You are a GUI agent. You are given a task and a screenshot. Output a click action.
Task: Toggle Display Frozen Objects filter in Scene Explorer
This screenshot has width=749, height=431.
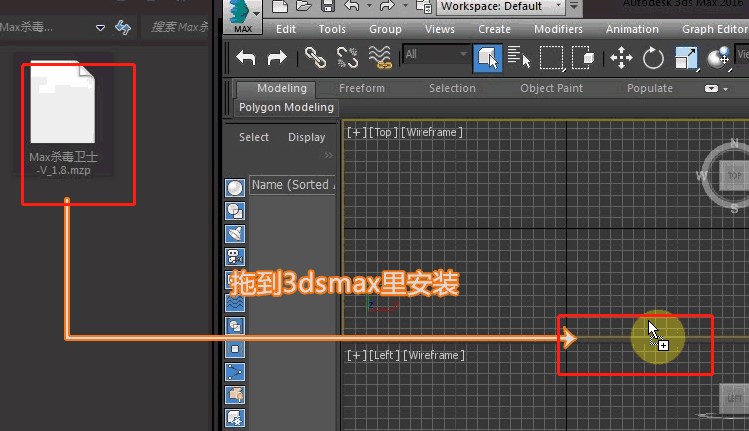tap(235, 418)
